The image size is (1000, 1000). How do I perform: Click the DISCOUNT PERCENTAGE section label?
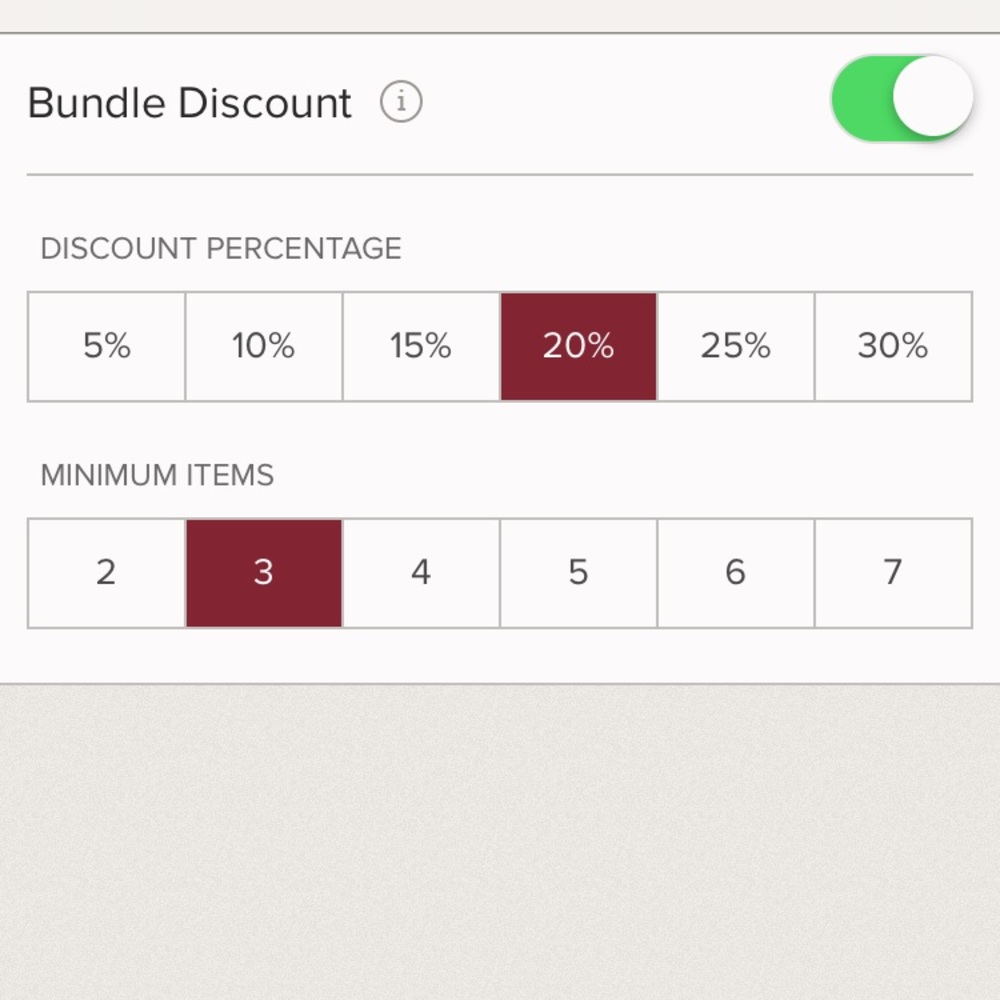coord(220,249)
